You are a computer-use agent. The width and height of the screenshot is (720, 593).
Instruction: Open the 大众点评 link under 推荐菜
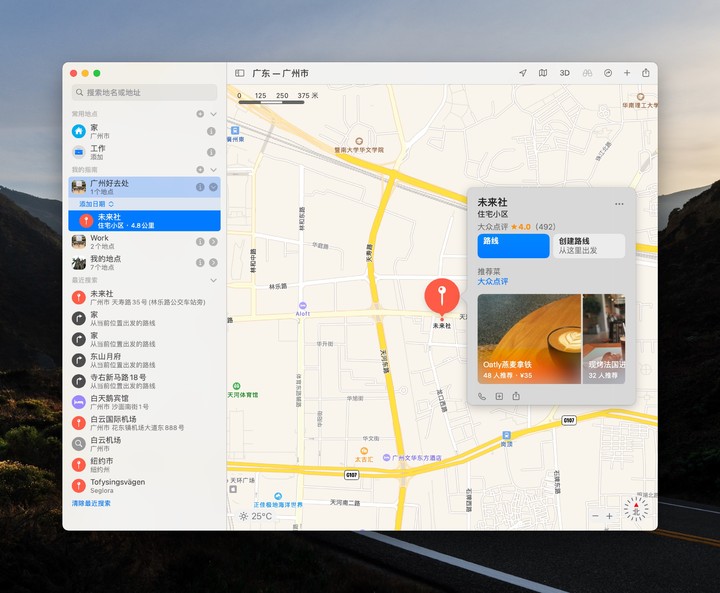click(x=492, y=282)
